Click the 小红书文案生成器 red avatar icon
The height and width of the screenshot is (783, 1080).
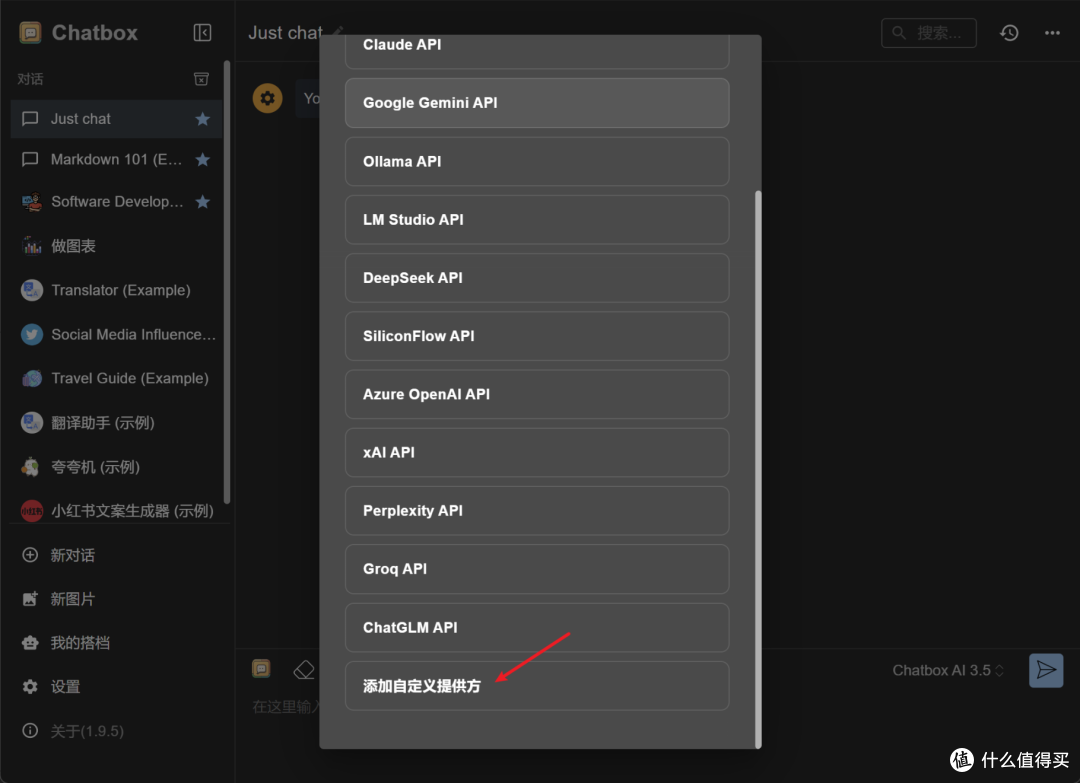[32, 511]
